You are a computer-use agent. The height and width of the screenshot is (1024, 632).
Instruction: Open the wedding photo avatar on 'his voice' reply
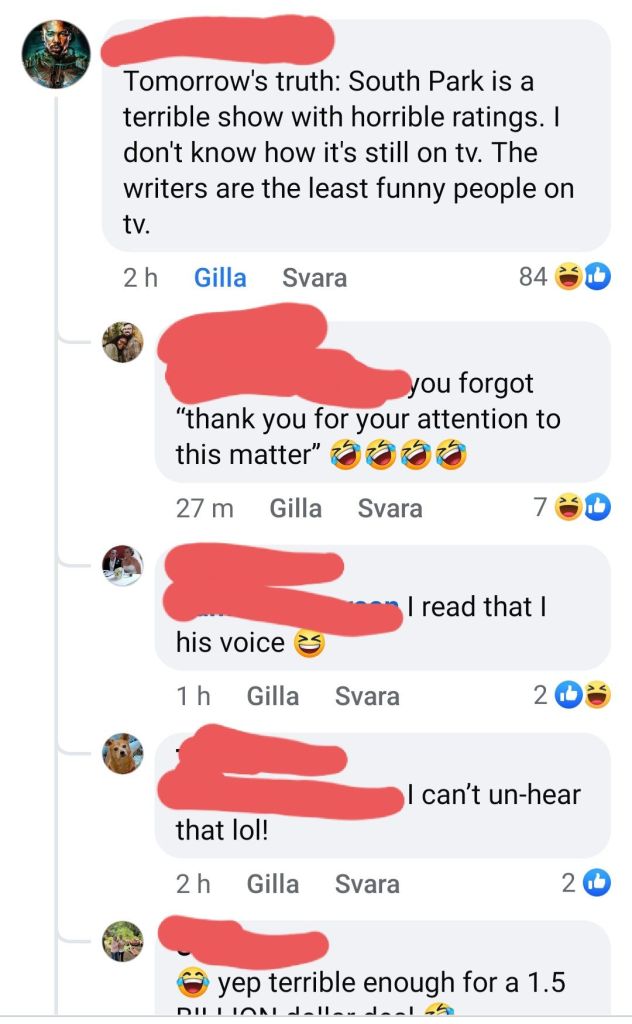(123, 566)
